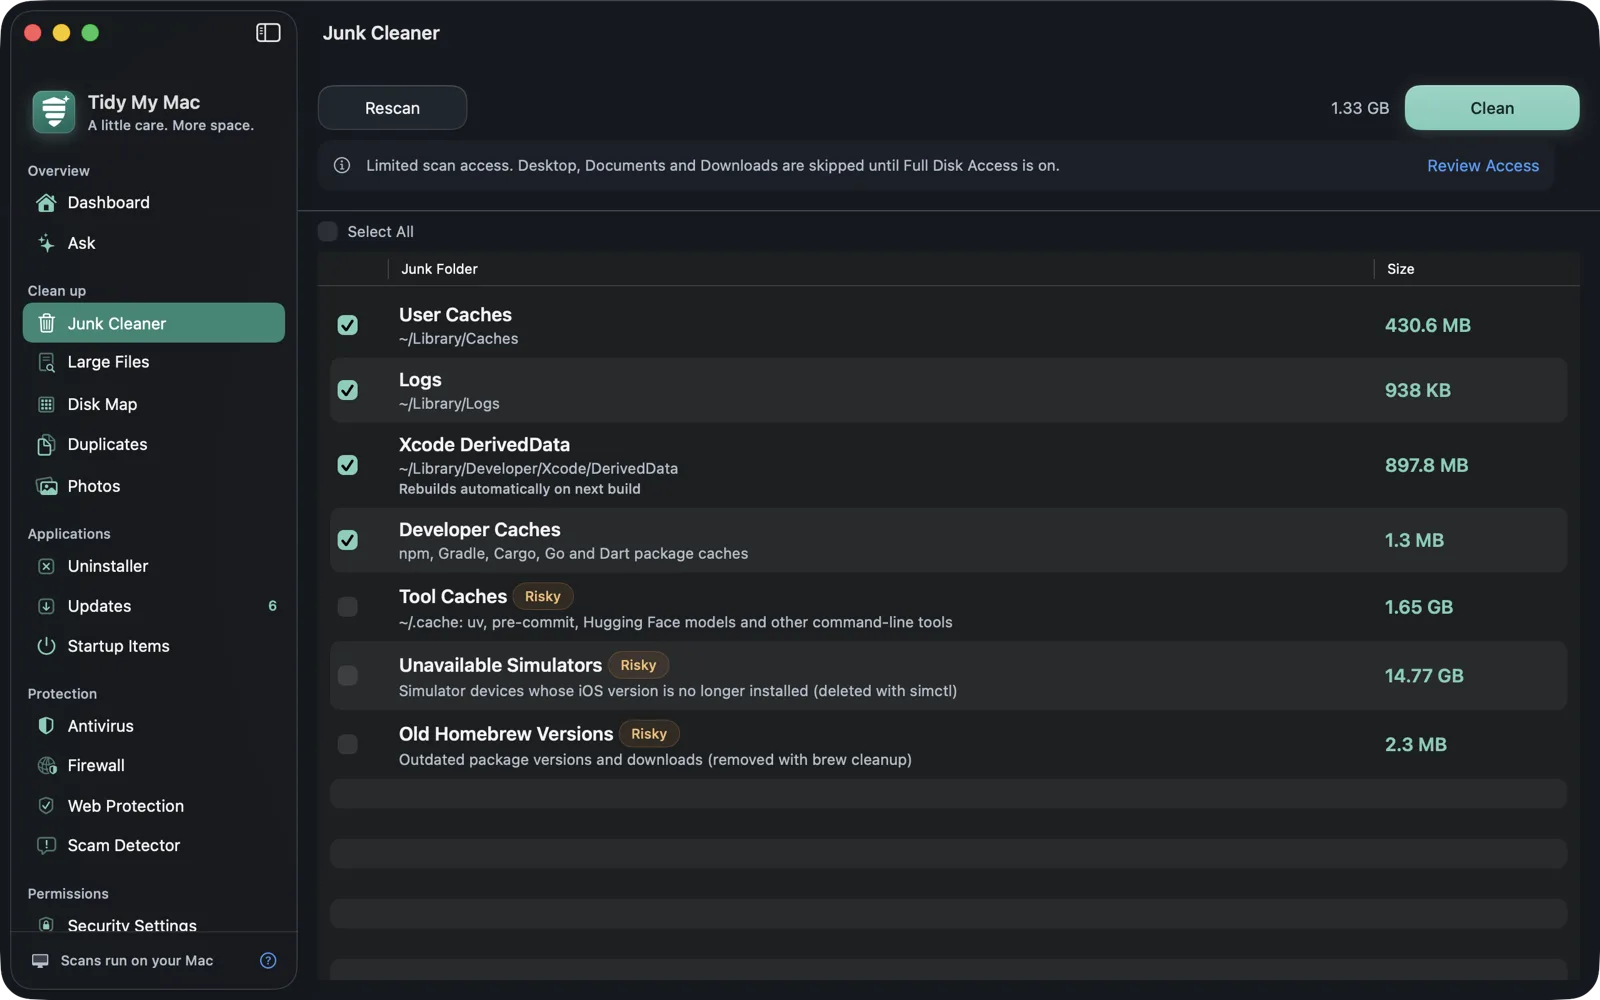The width and height of the screenshot is (1600, 1000).
Task: Open the Updates download icon
Action: click(x=46, y=606)
